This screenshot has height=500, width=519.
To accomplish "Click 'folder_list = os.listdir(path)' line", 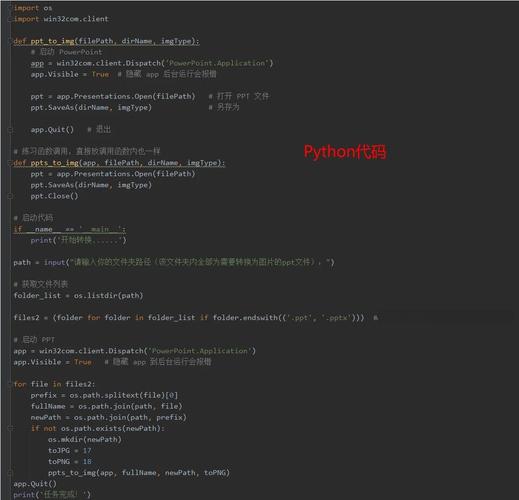I will tap(78, 296).
